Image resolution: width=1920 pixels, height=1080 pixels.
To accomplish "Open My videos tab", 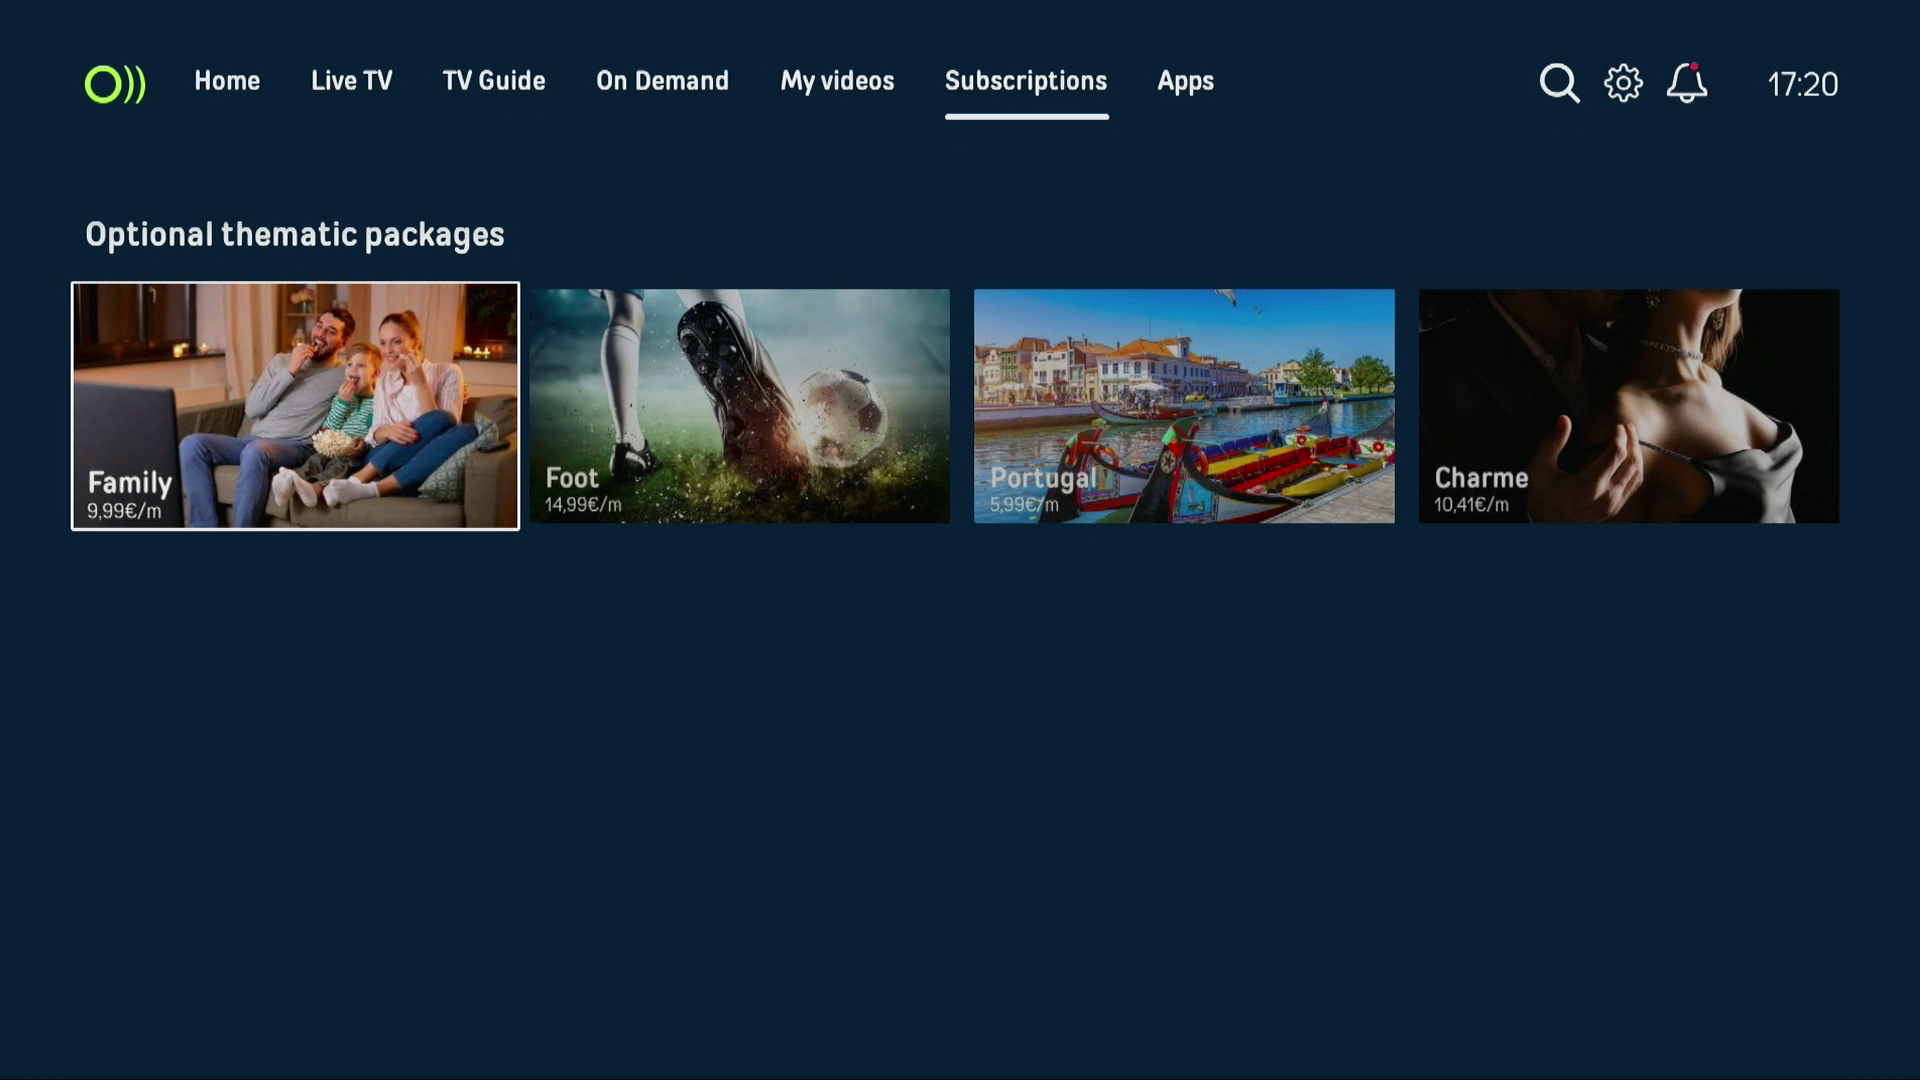I will 837,81.
